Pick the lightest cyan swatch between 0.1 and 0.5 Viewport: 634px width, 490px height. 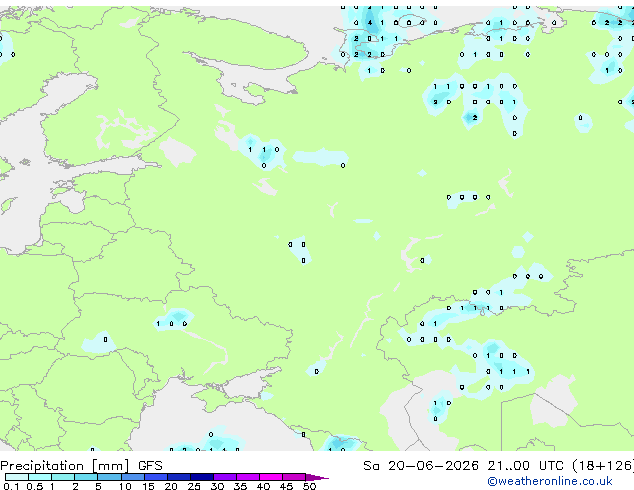(17, 477)
